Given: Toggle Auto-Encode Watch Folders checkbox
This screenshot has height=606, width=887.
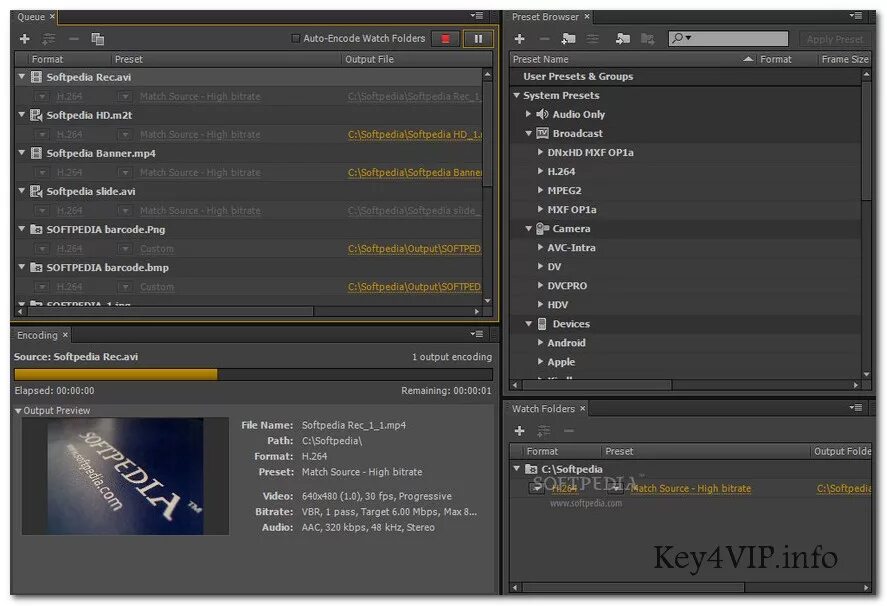Looking at the screenshot, I should 295,38.
